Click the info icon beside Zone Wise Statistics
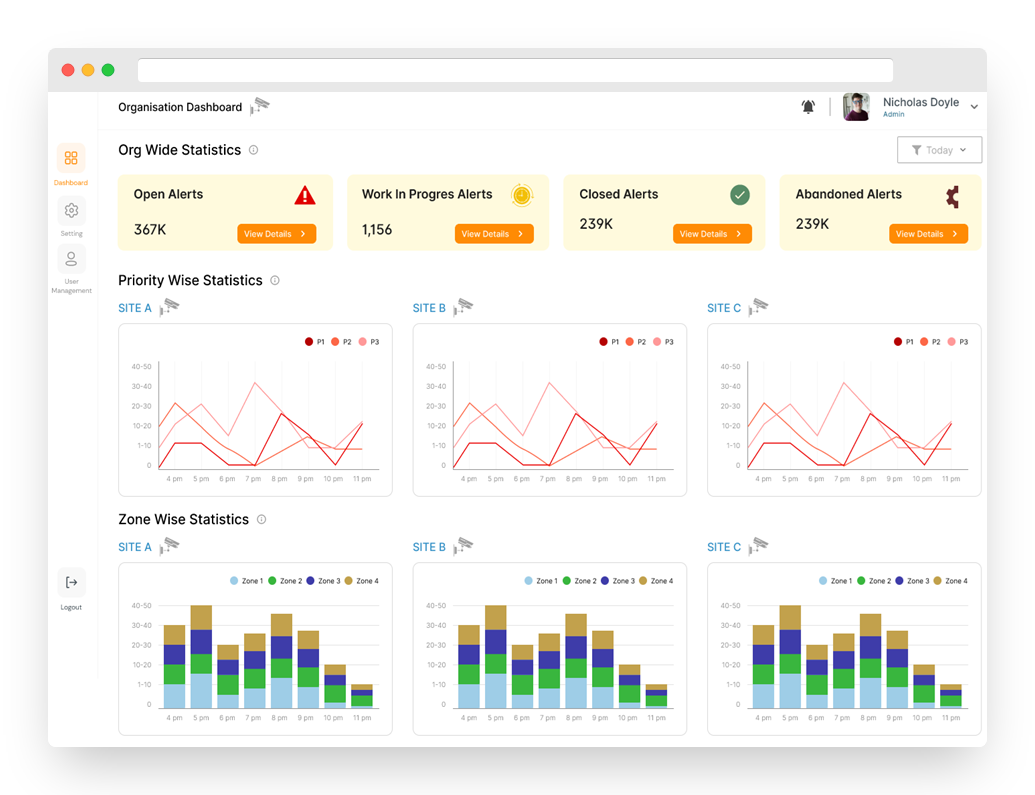The width and height of the screenshot is (1035, 795). coord(261,520)
